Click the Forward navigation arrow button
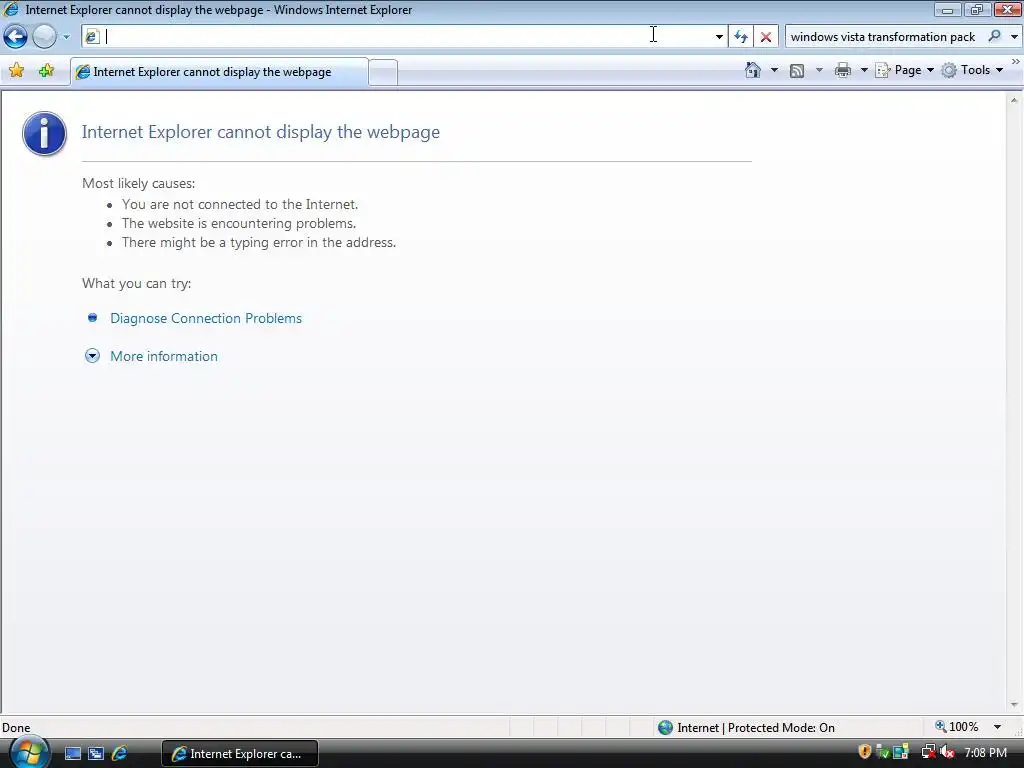This screenshot has width=1024, height=768. [44, 37]
